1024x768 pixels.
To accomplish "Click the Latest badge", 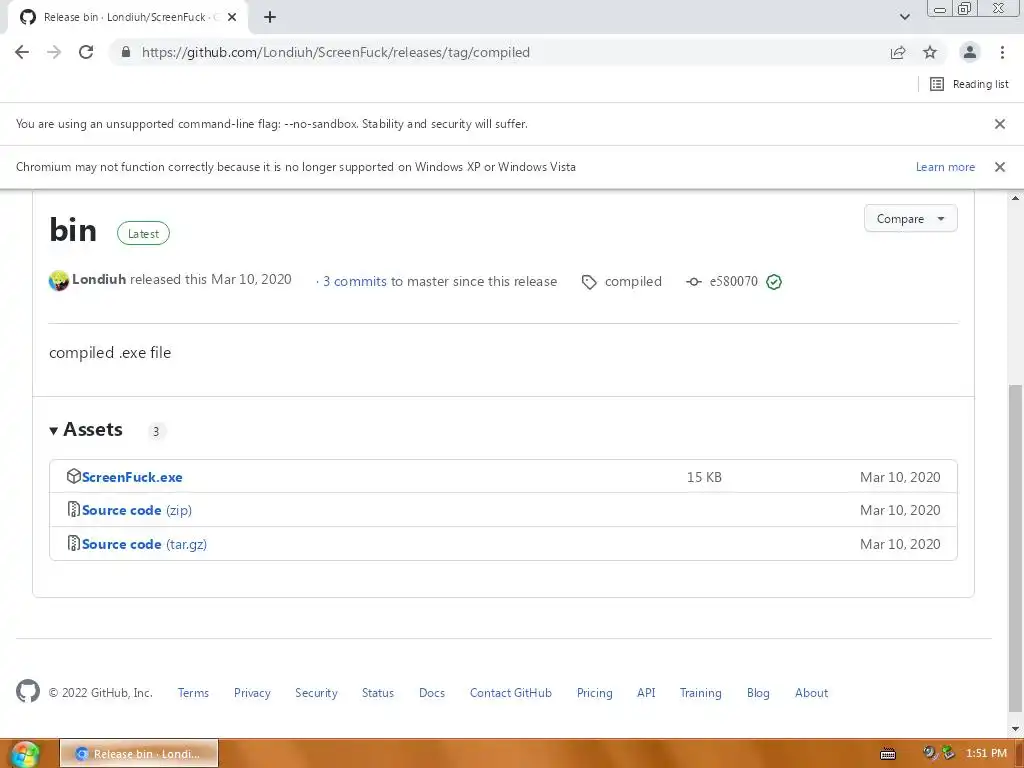I will [143, 234].
